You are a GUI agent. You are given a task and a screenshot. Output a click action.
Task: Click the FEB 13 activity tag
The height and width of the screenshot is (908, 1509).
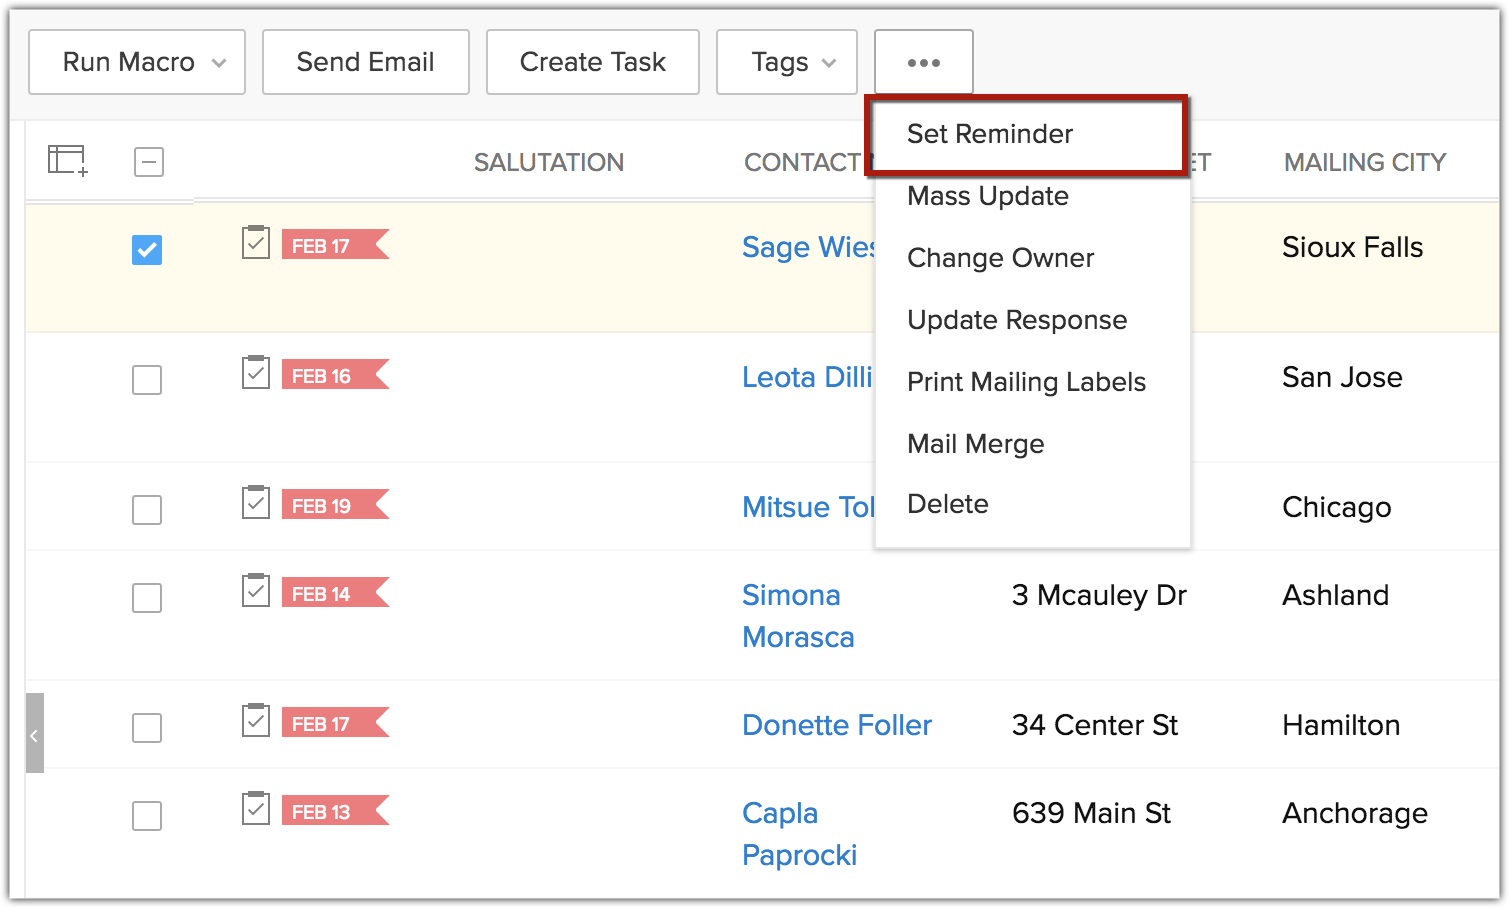335,811
